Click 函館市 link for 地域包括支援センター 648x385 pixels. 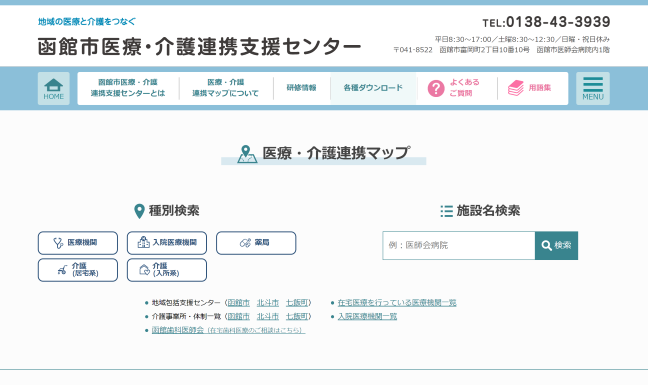(238, 303)
